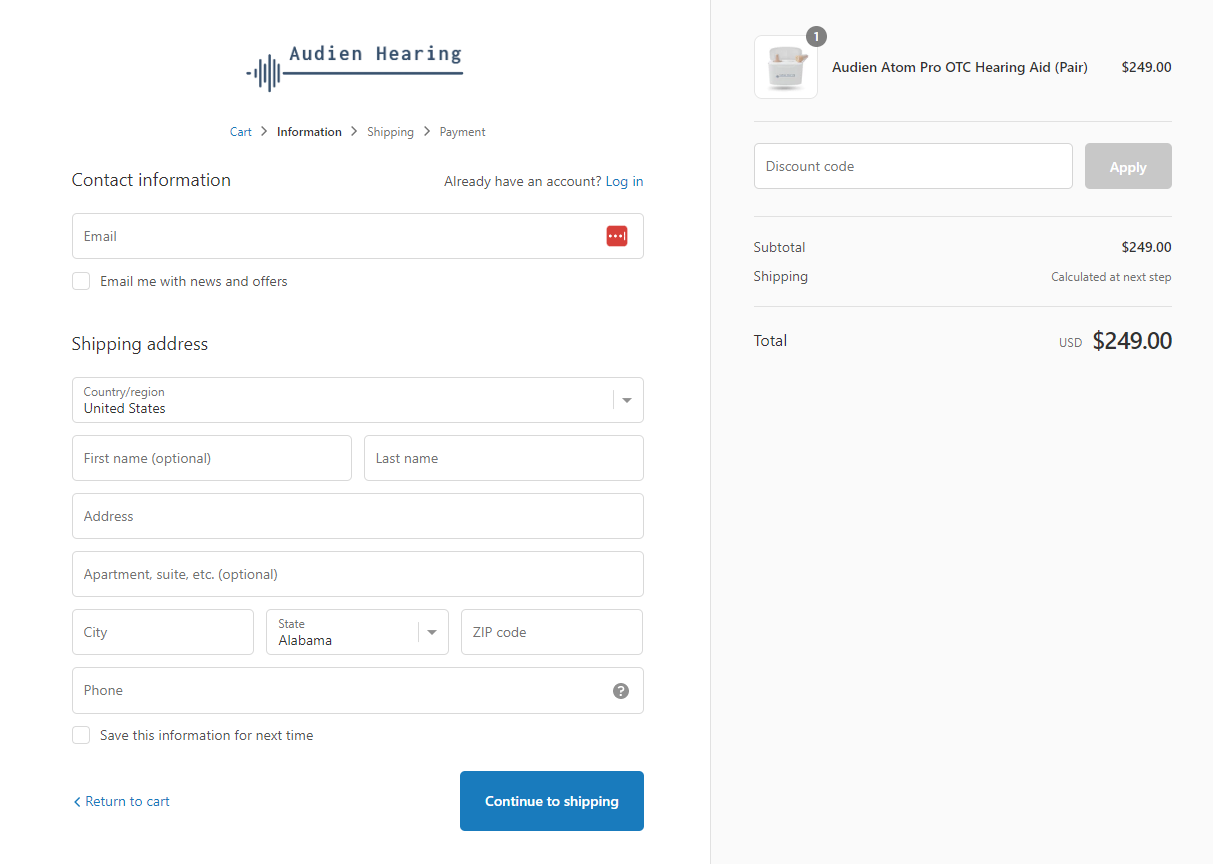This screenshot has width=1213, height=864.
Task: Click the Log in link
Action: coord(624,181)
